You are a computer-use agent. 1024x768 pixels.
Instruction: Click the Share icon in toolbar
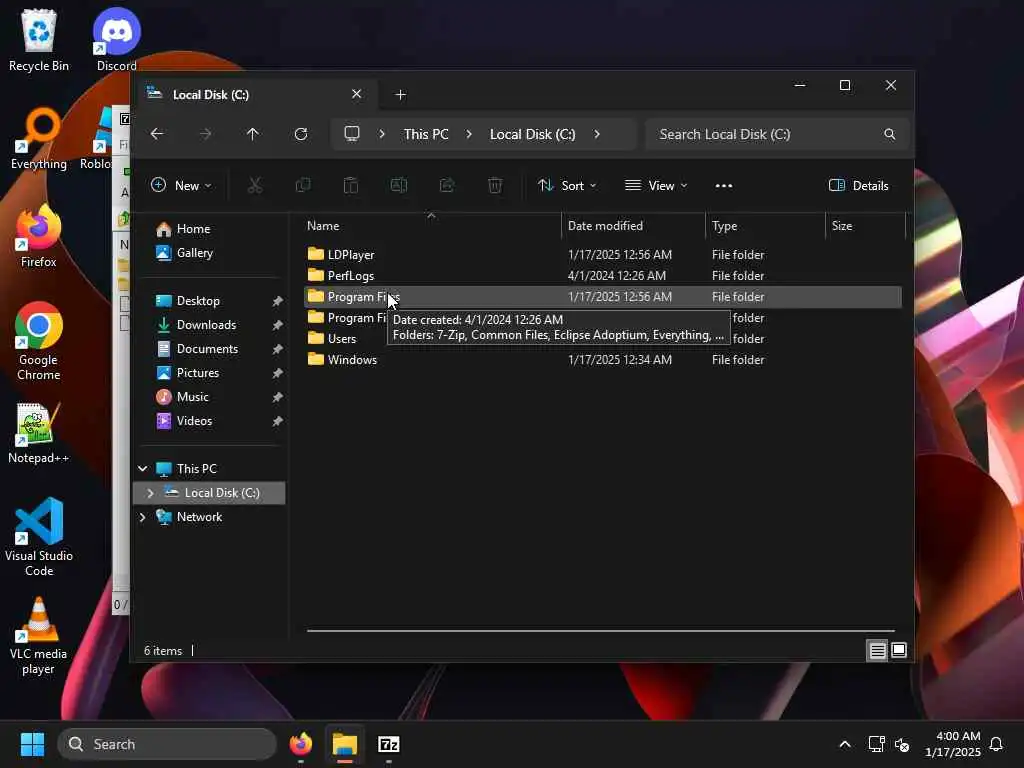point(447,185)
